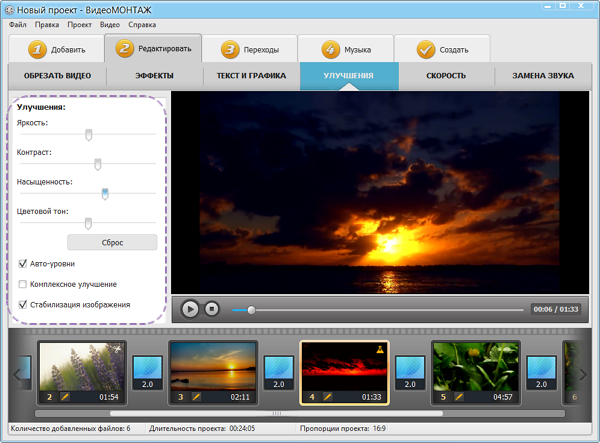Close the ВидеоМОНТАЖ window

tap(582, 6)
